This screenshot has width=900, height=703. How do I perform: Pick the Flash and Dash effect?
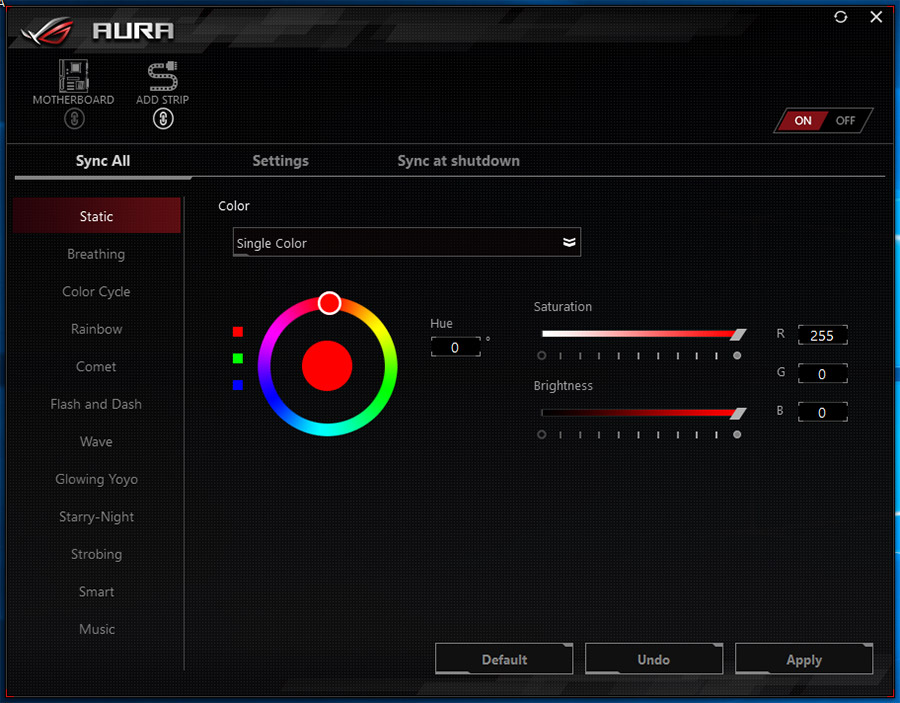click(96, 404)
